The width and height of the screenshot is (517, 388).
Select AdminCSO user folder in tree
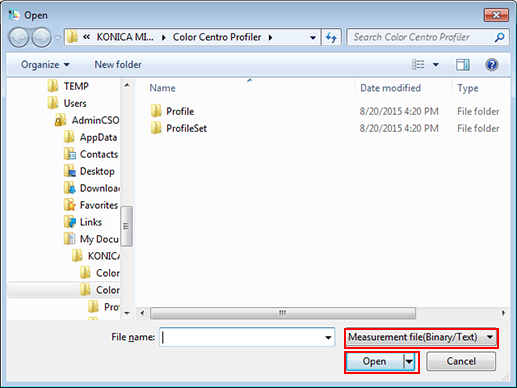coord(87,120)
